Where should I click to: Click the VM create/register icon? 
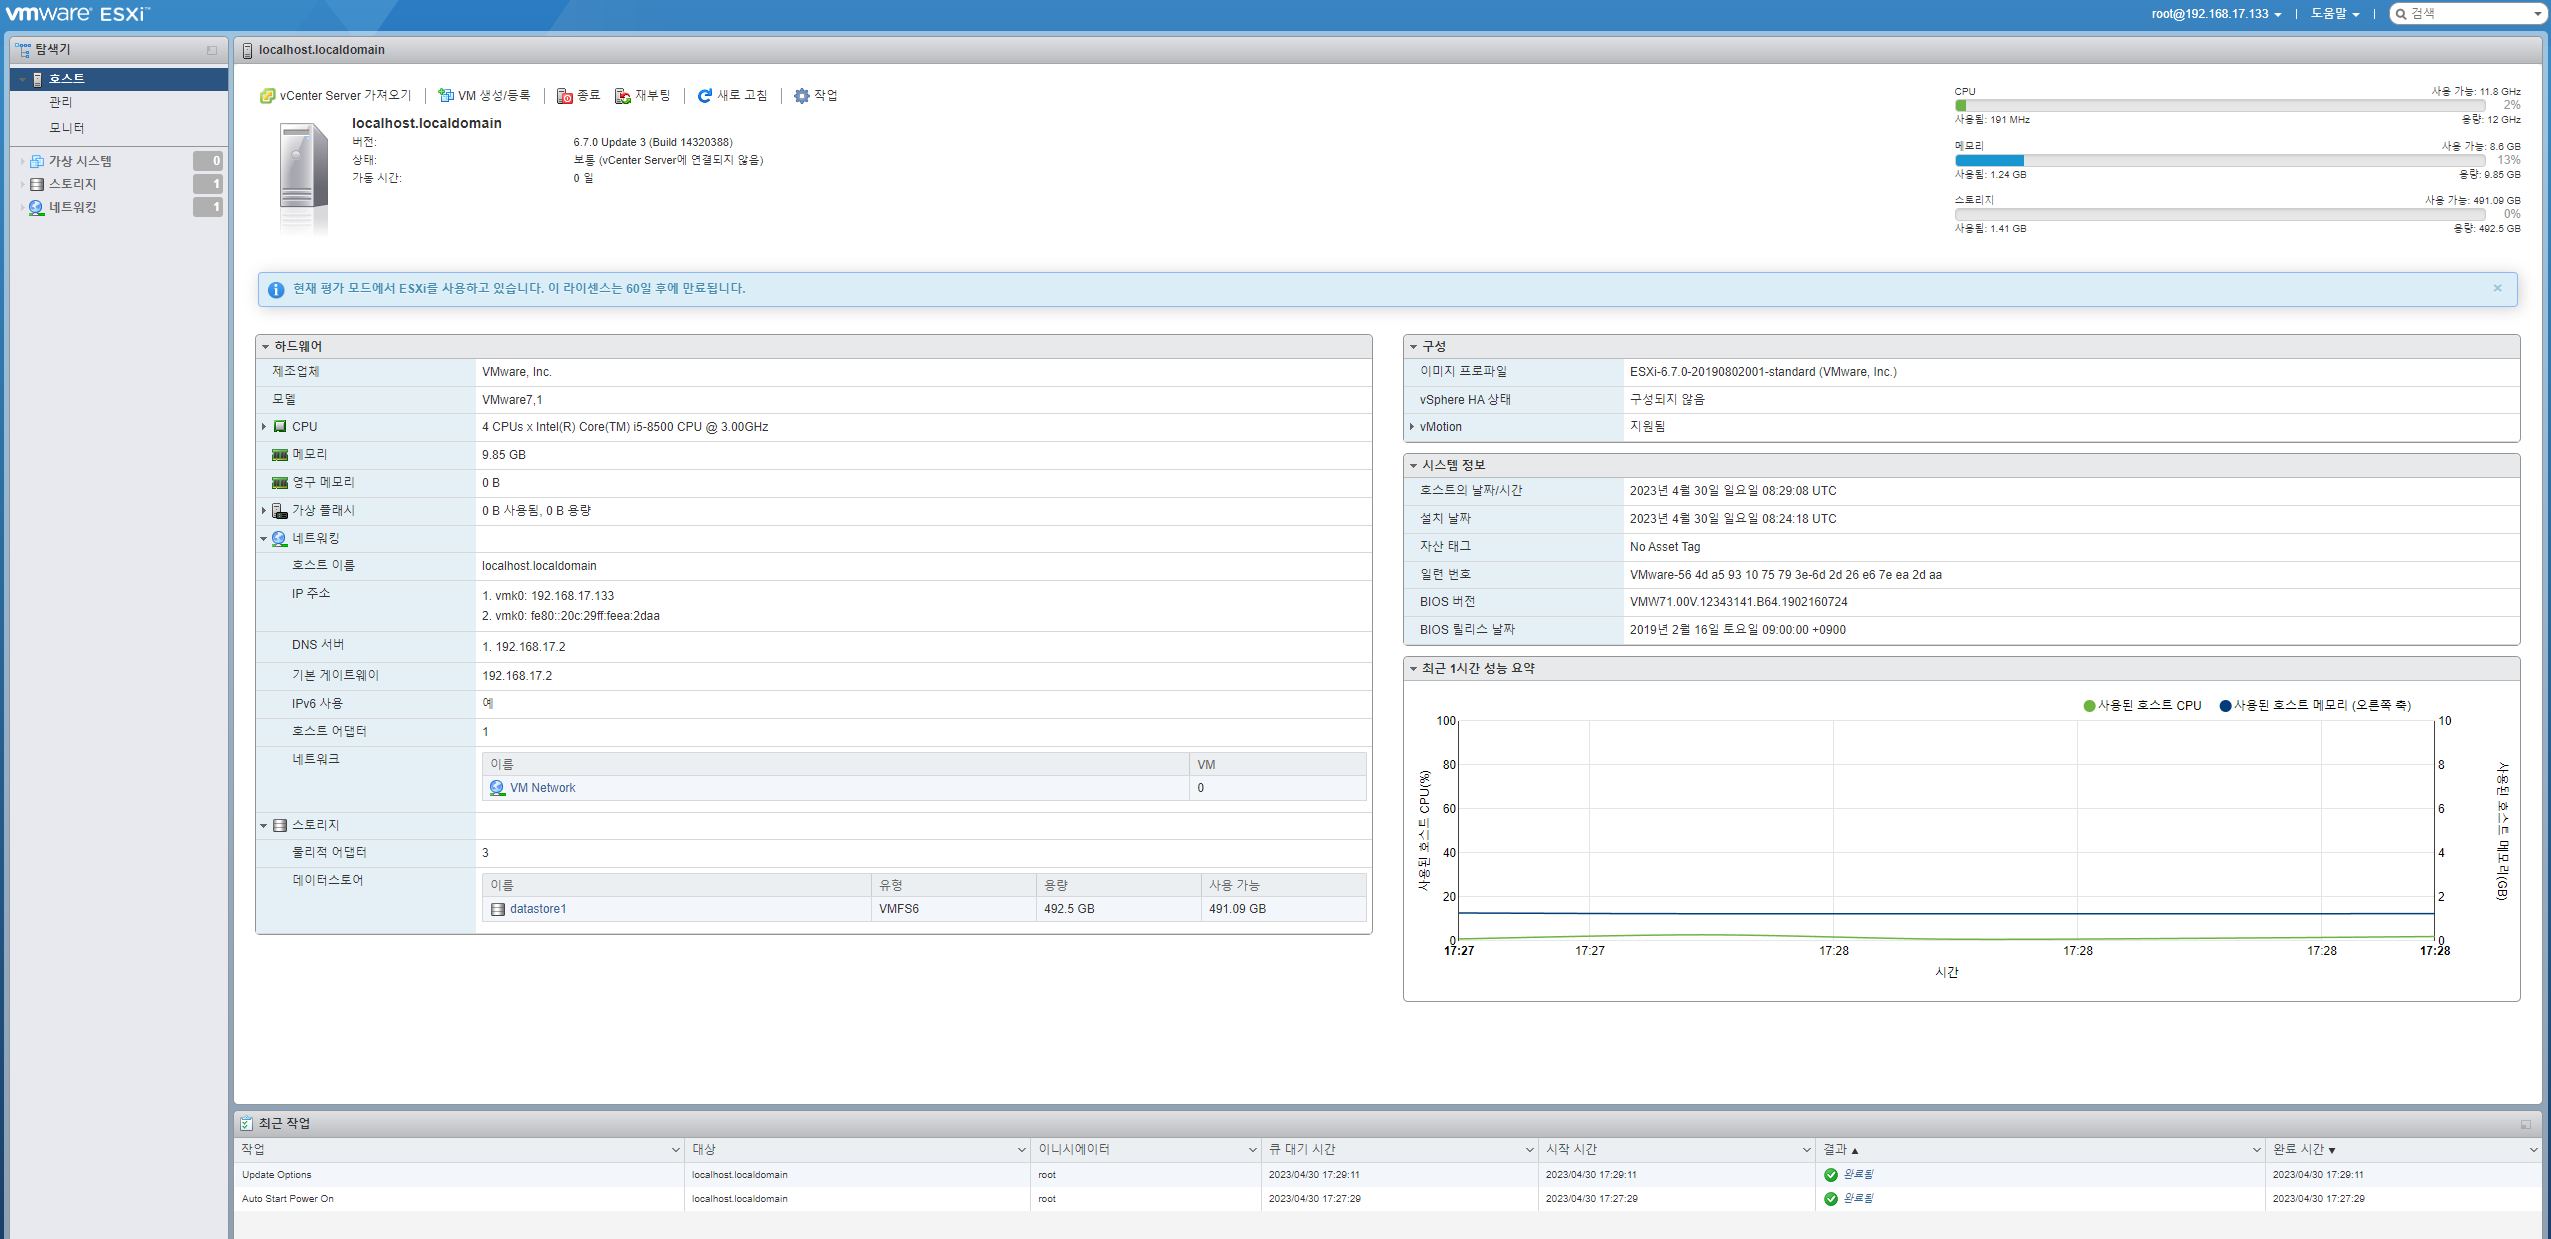[446, 96]
